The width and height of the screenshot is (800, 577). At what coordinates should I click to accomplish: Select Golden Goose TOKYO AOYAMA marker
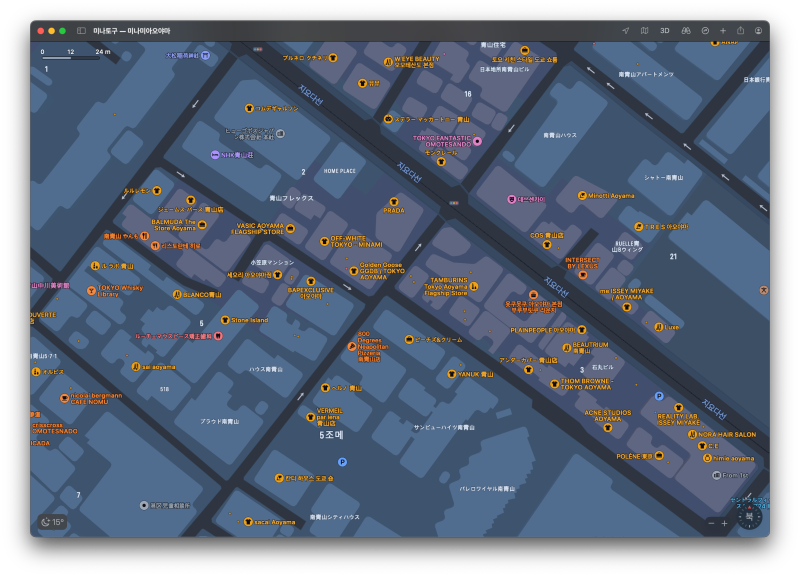click(x=353, y=271)
